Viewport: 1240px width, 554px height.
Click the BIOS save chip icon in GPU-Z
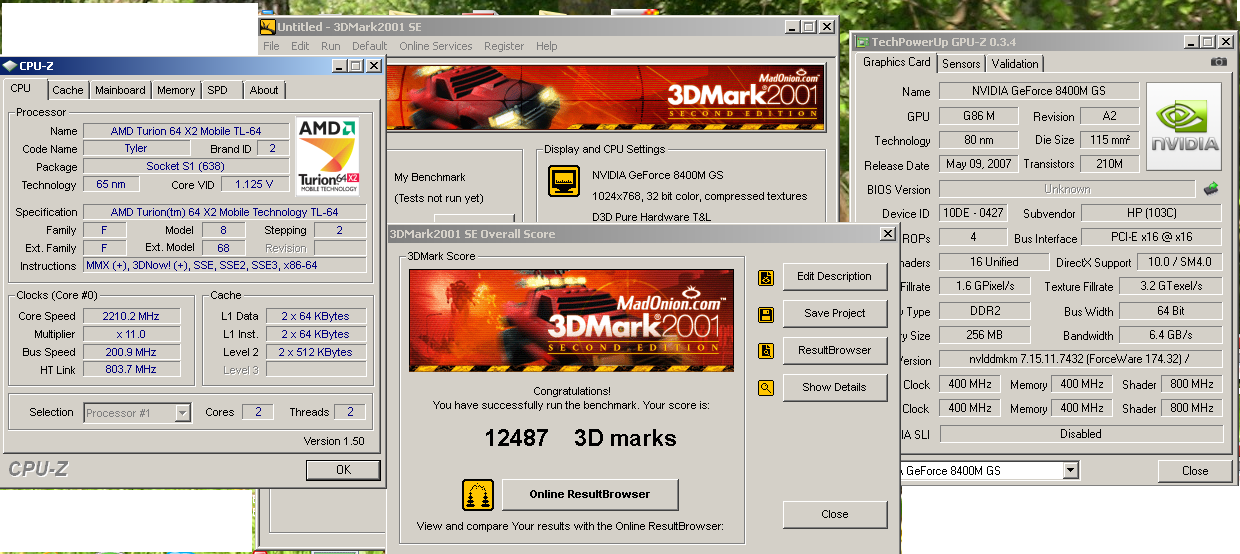pyautogui.click(x=1210, y=188)
